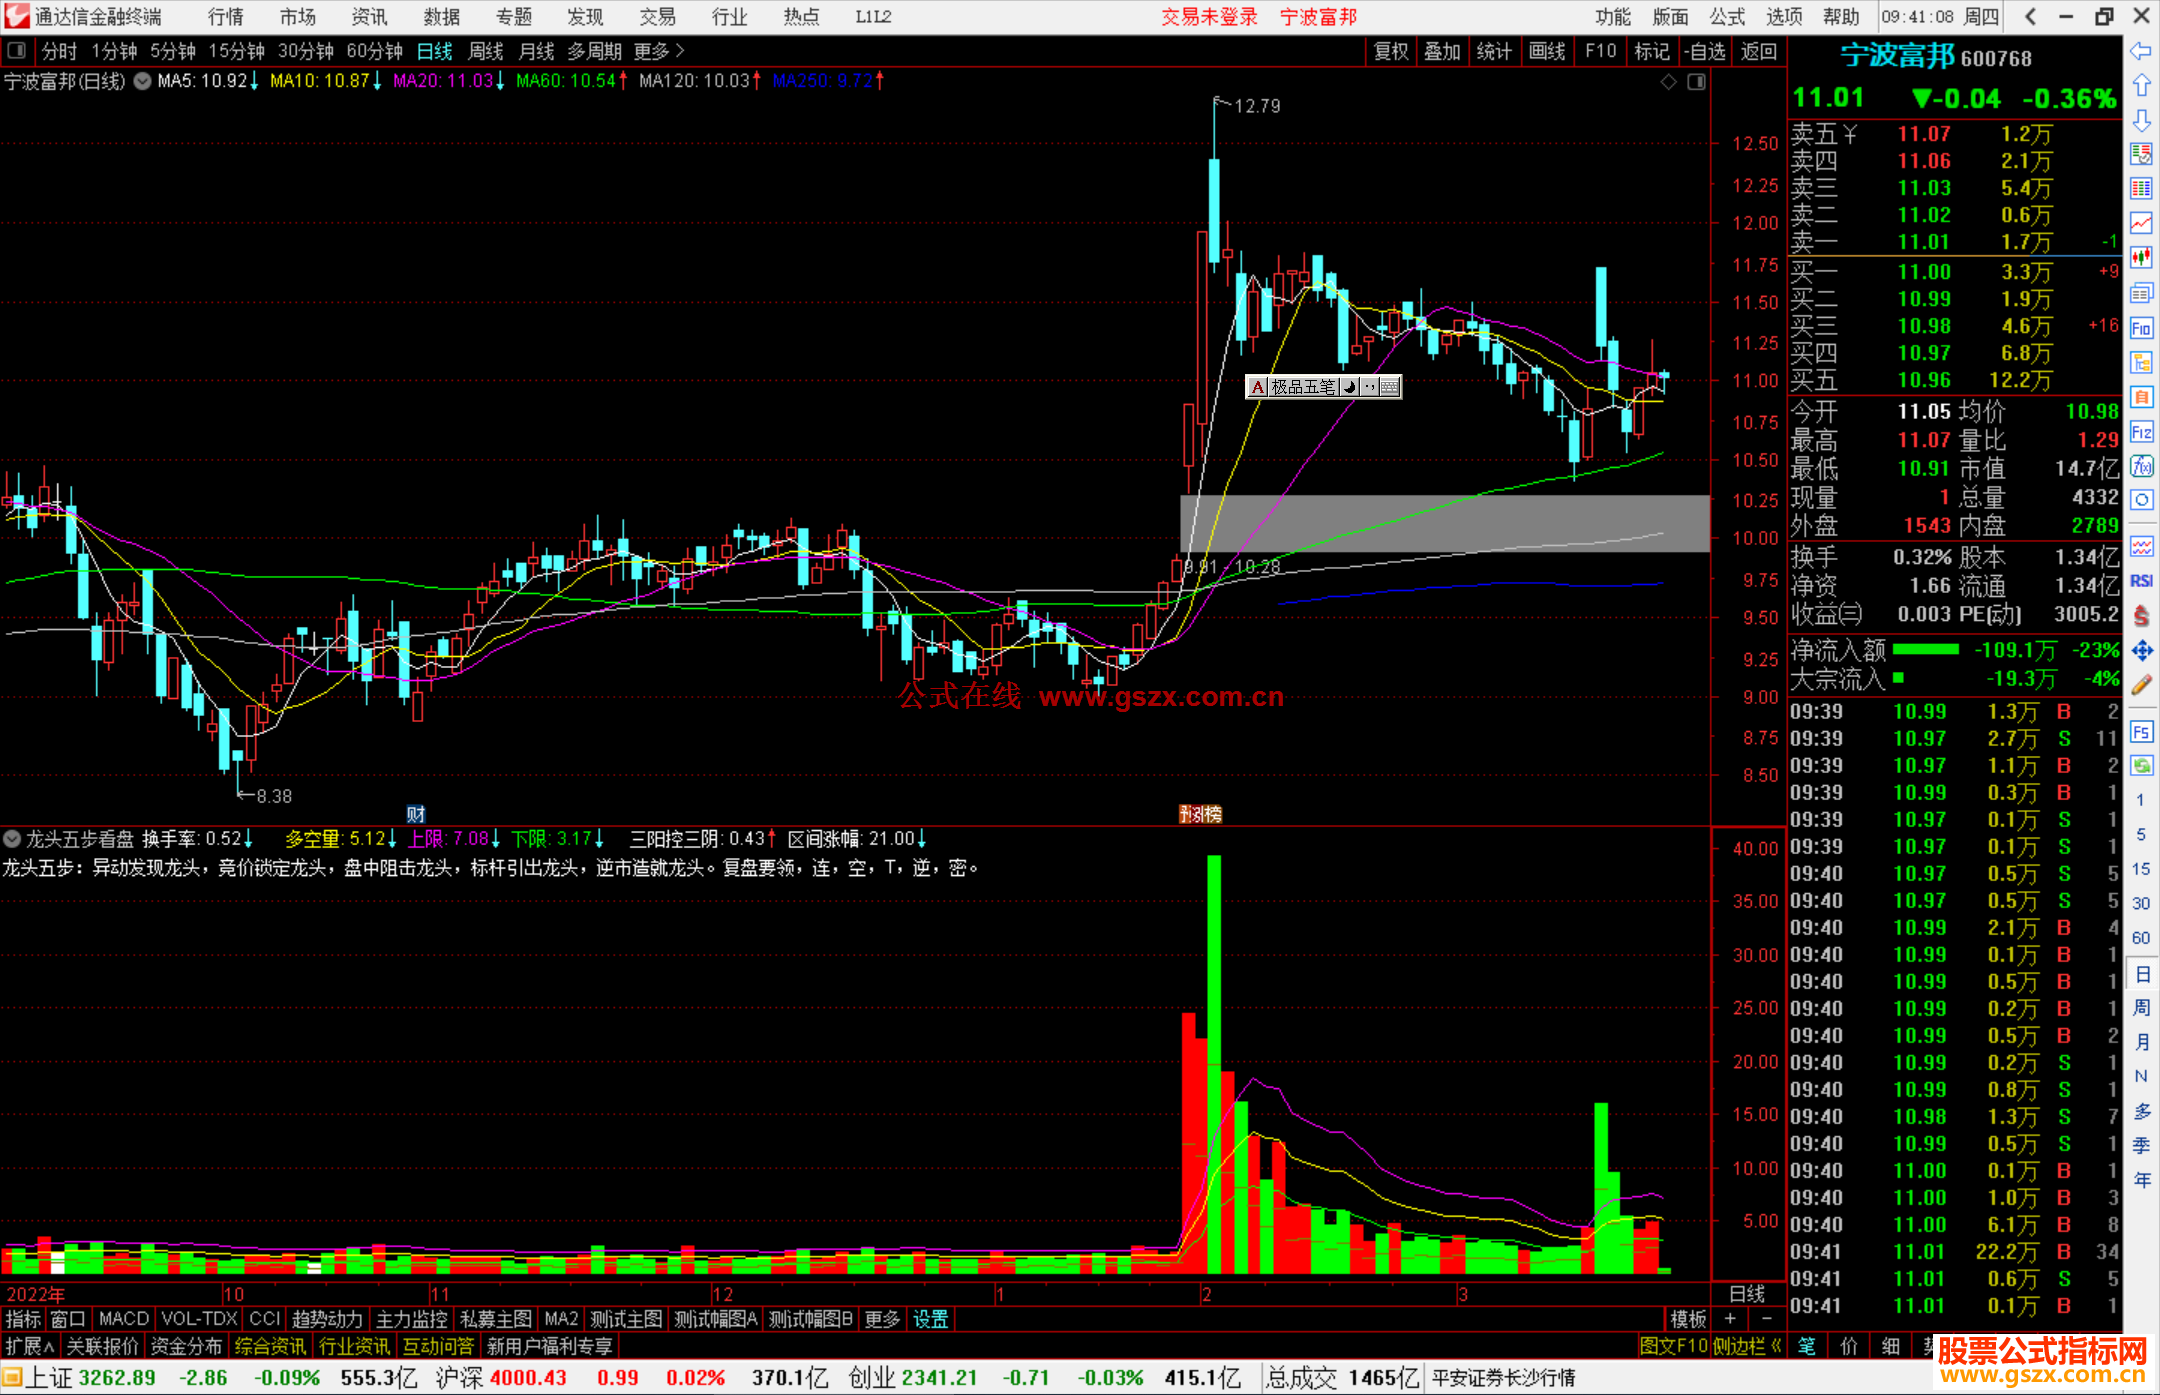This screenshot has height=1395, width=2160.
Task: Expand the 扩展 panel at bottom left
Action: click(30, 1346)
